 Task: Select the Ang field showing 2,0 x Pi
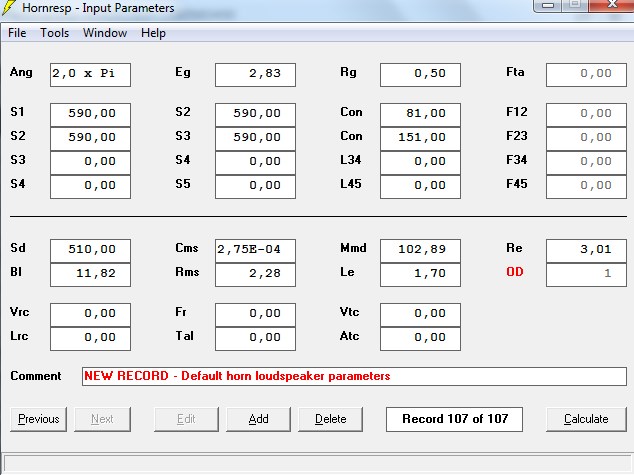(90, 74)
